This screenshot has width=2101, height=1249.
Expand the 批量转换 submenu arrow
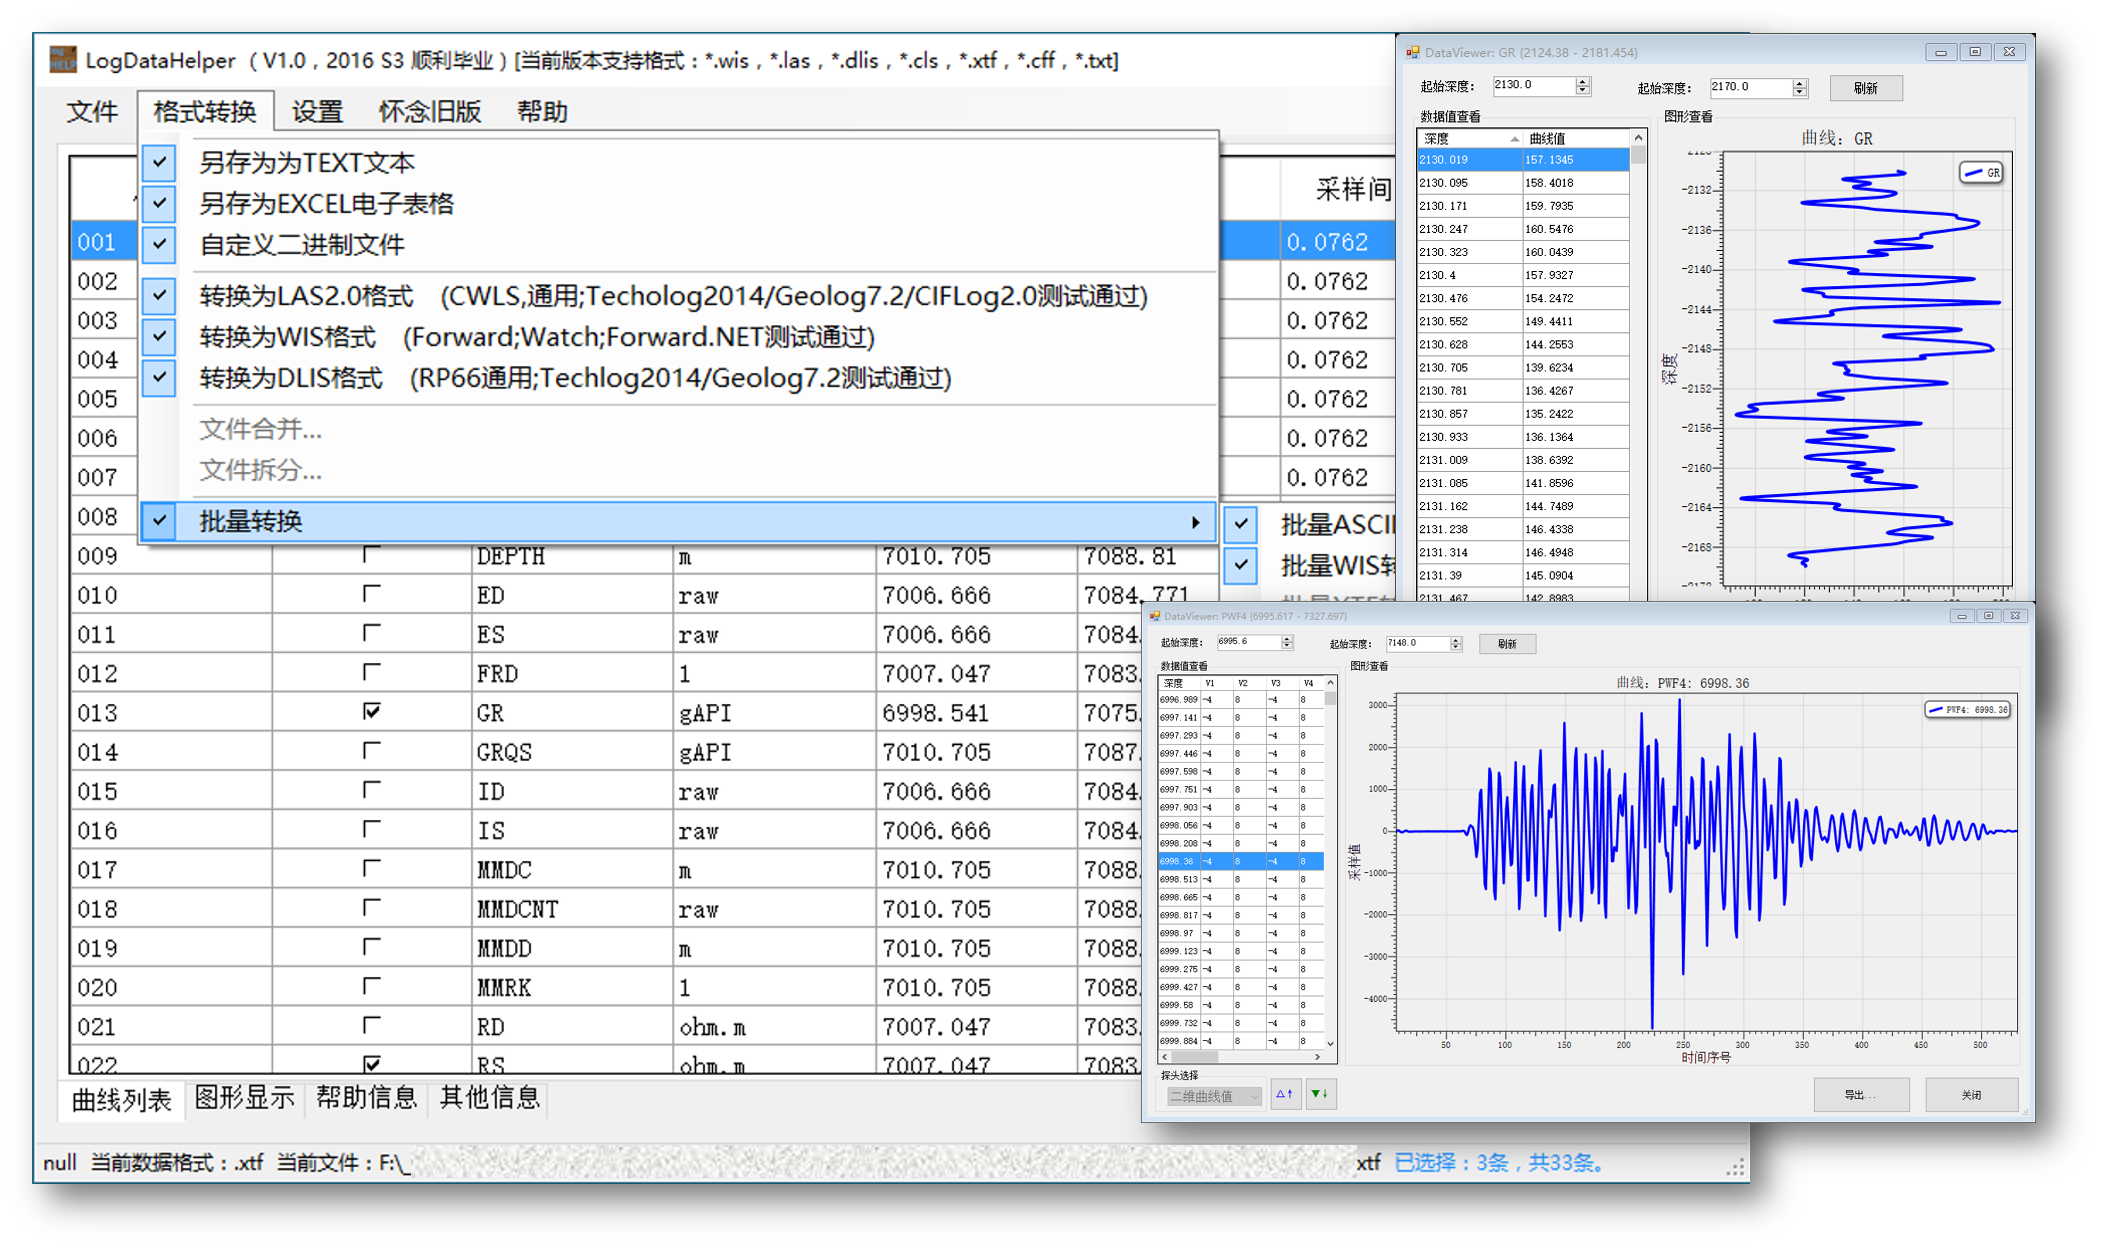[x=1196, y=522]
